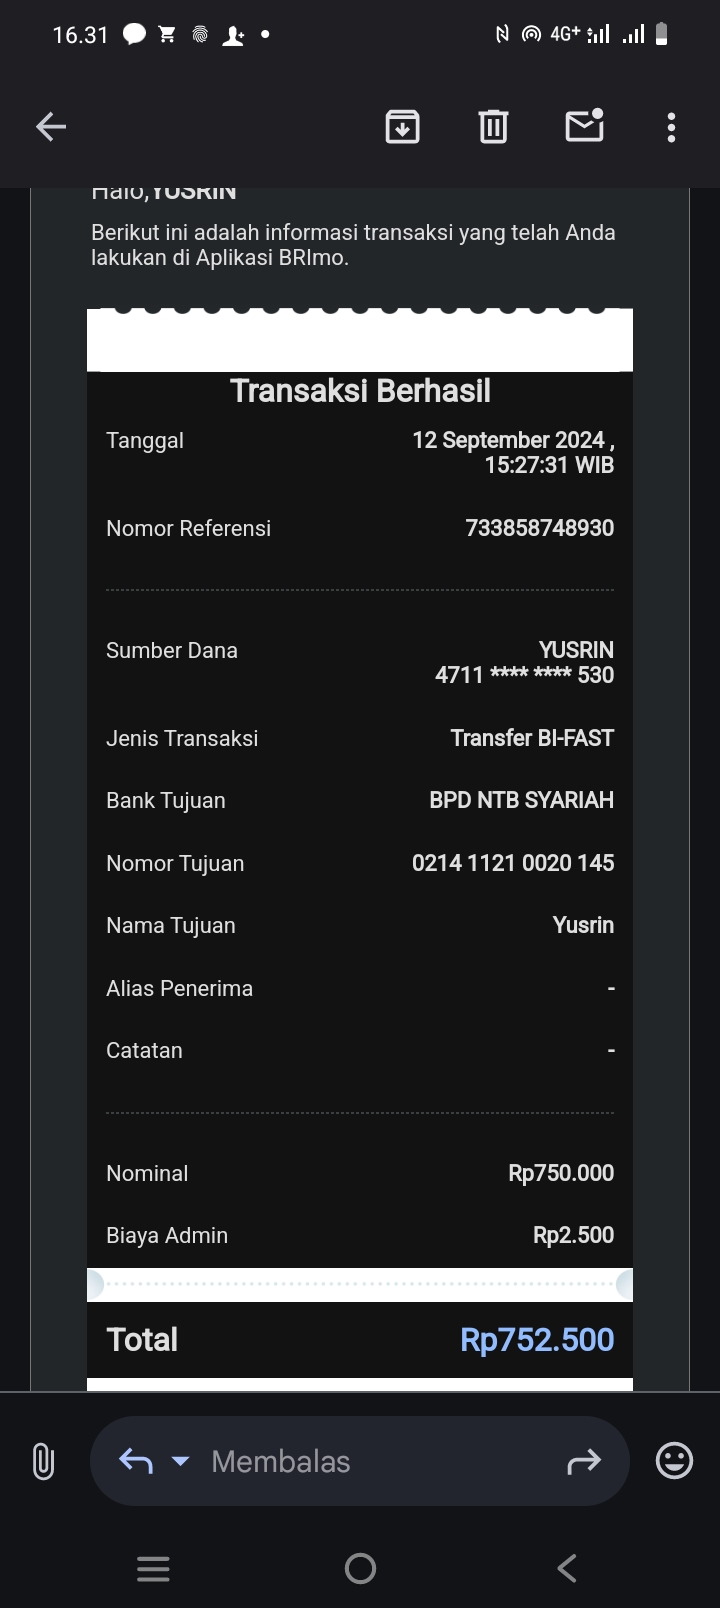Mark email as unread
The height and width of the screenshot is (1608, 720).
tap(584, 126)
